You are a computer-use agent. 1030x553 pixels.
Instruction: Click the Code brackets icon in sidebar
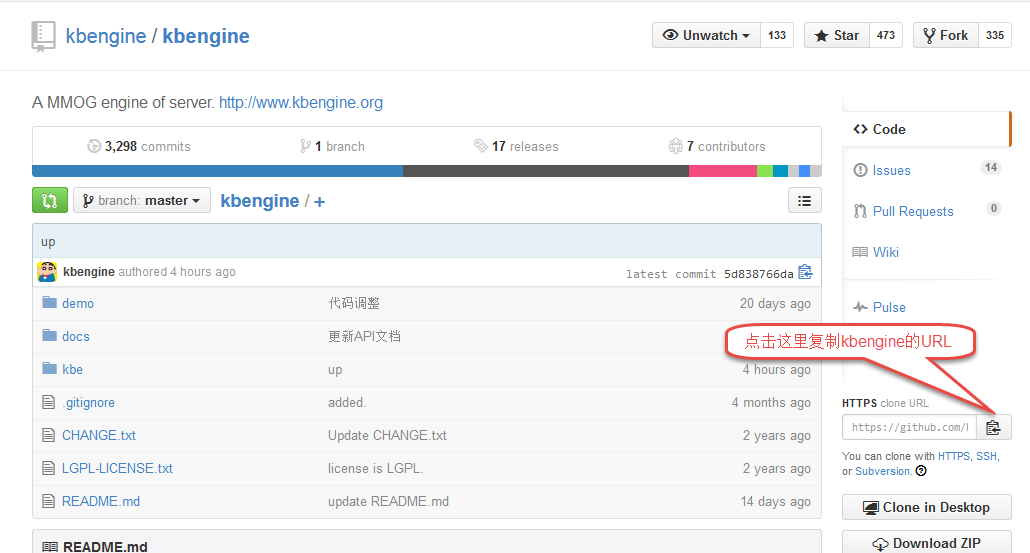click(860, 129)
